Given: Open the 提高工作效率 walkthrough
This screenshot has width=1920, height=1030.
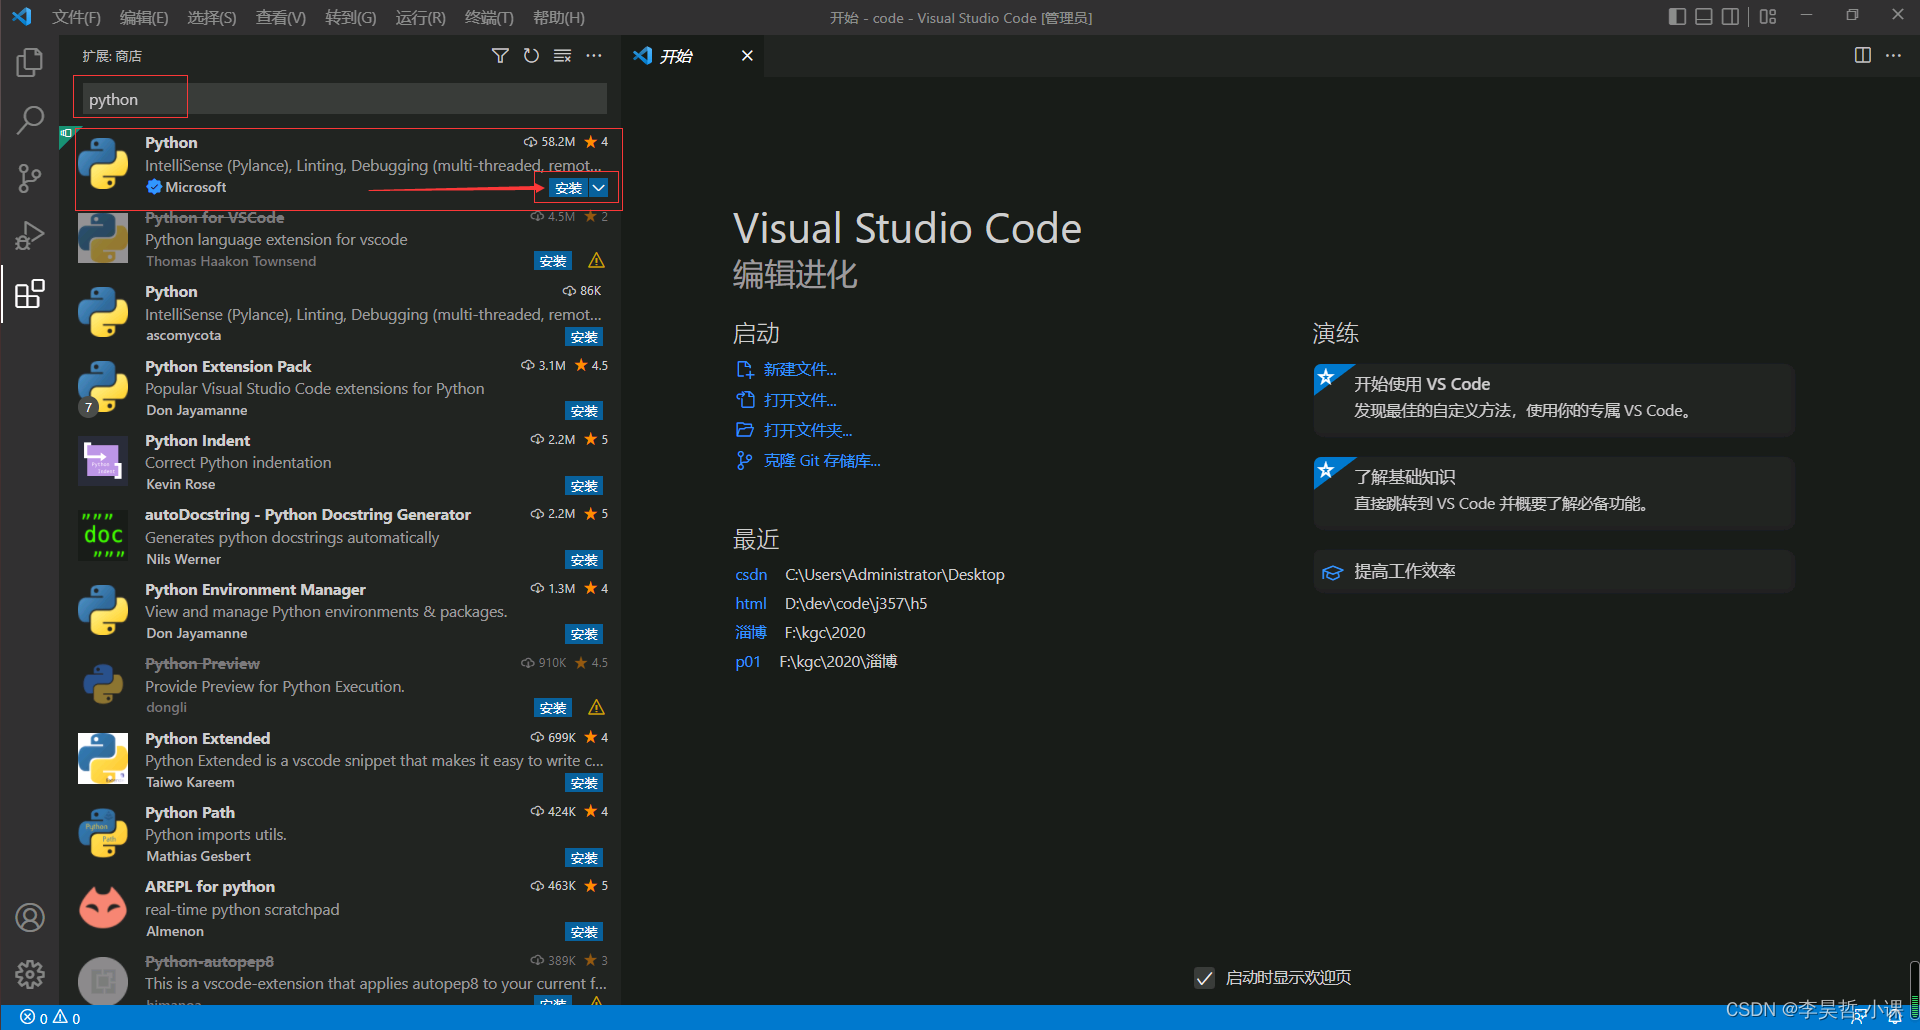Looking at the screenshot, I should 1553,572.
